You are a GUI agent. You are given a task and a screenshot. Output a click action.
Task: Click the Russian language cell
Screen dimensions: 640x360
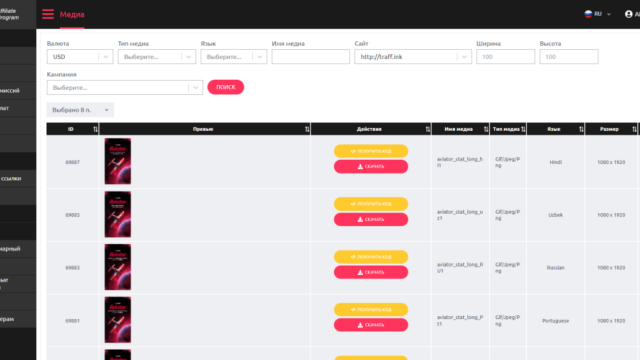pyautogui.click(x=556, y=268)
